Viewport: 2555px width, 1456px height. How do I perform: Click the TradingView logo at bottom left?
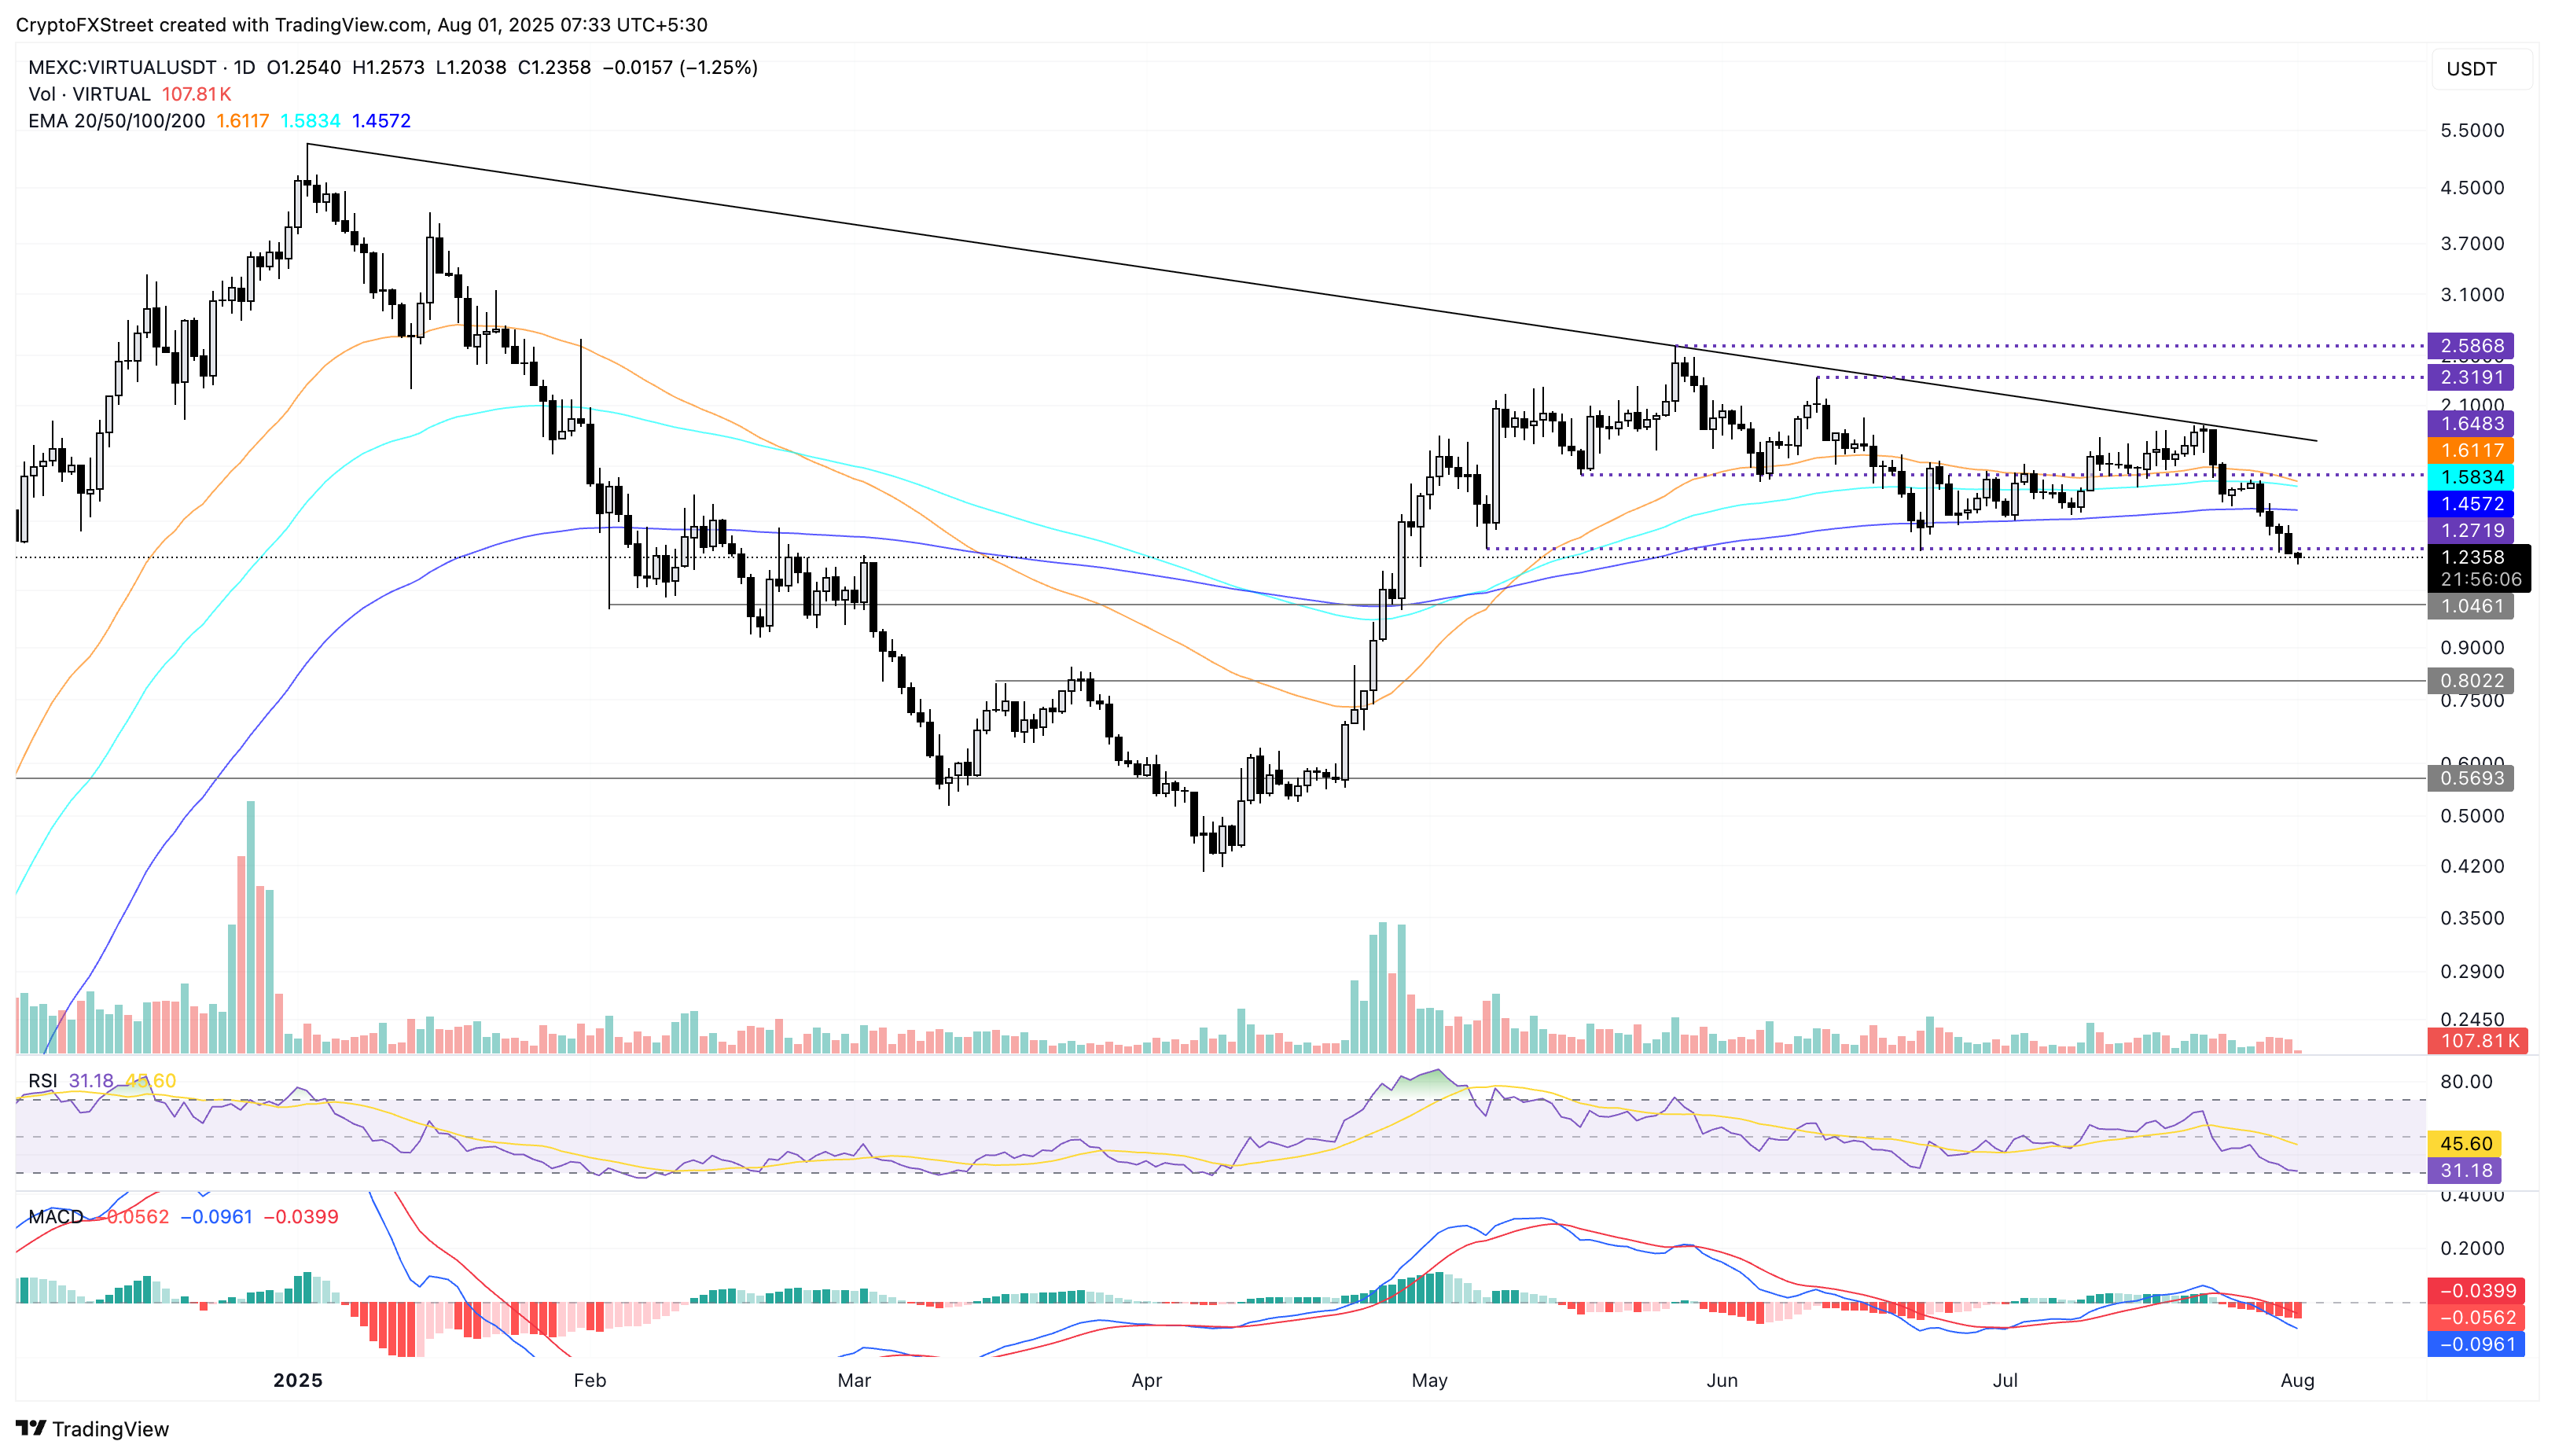92,1428
